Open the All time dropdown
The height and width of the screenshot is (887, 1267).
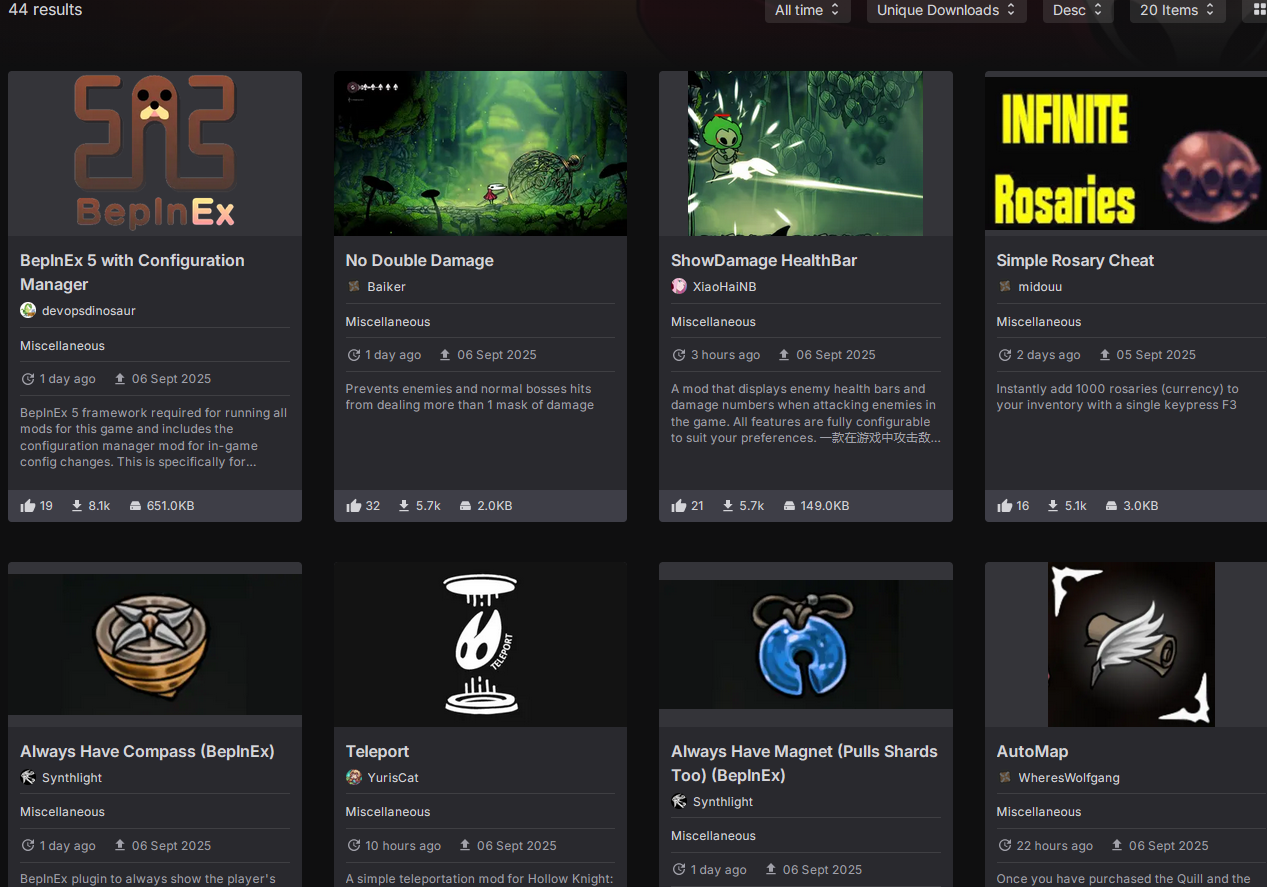click(807, 10)
